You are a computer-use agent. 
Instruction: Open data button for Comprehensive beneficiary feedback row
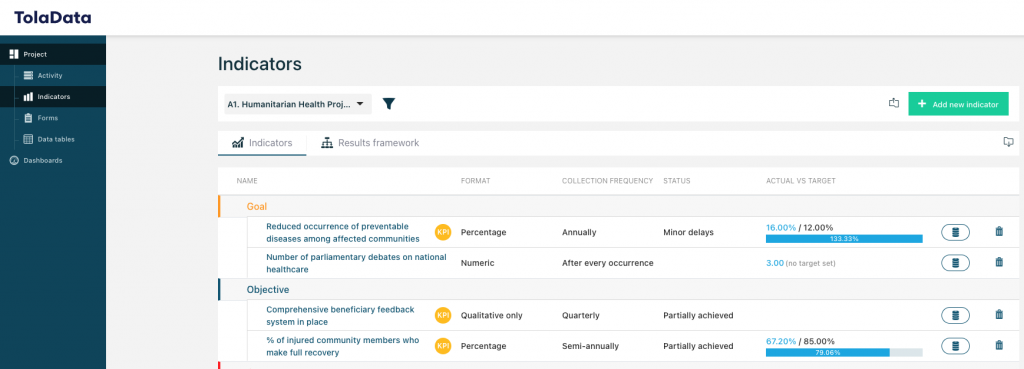click(x=955, y=315)
